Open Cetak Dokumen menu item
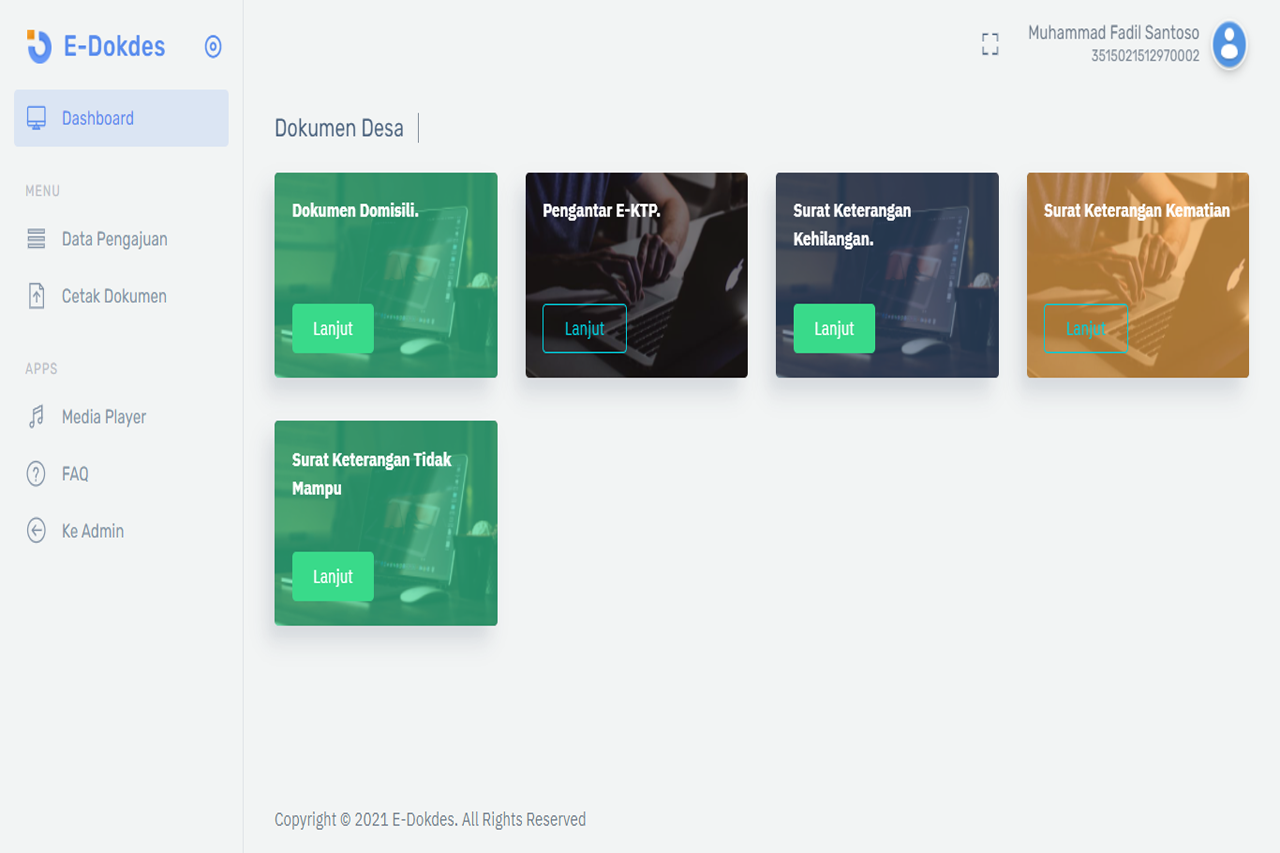This screenshot has width=1280, height=853. [x=114, y=296]
